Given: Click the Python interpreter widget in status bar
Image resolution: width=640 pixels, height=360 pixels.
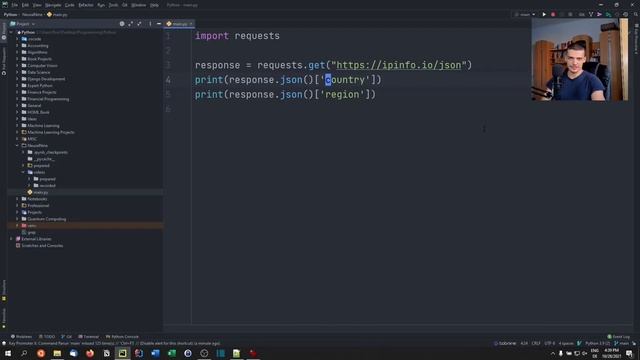Looking at the screenshot, I should [598, 343].
